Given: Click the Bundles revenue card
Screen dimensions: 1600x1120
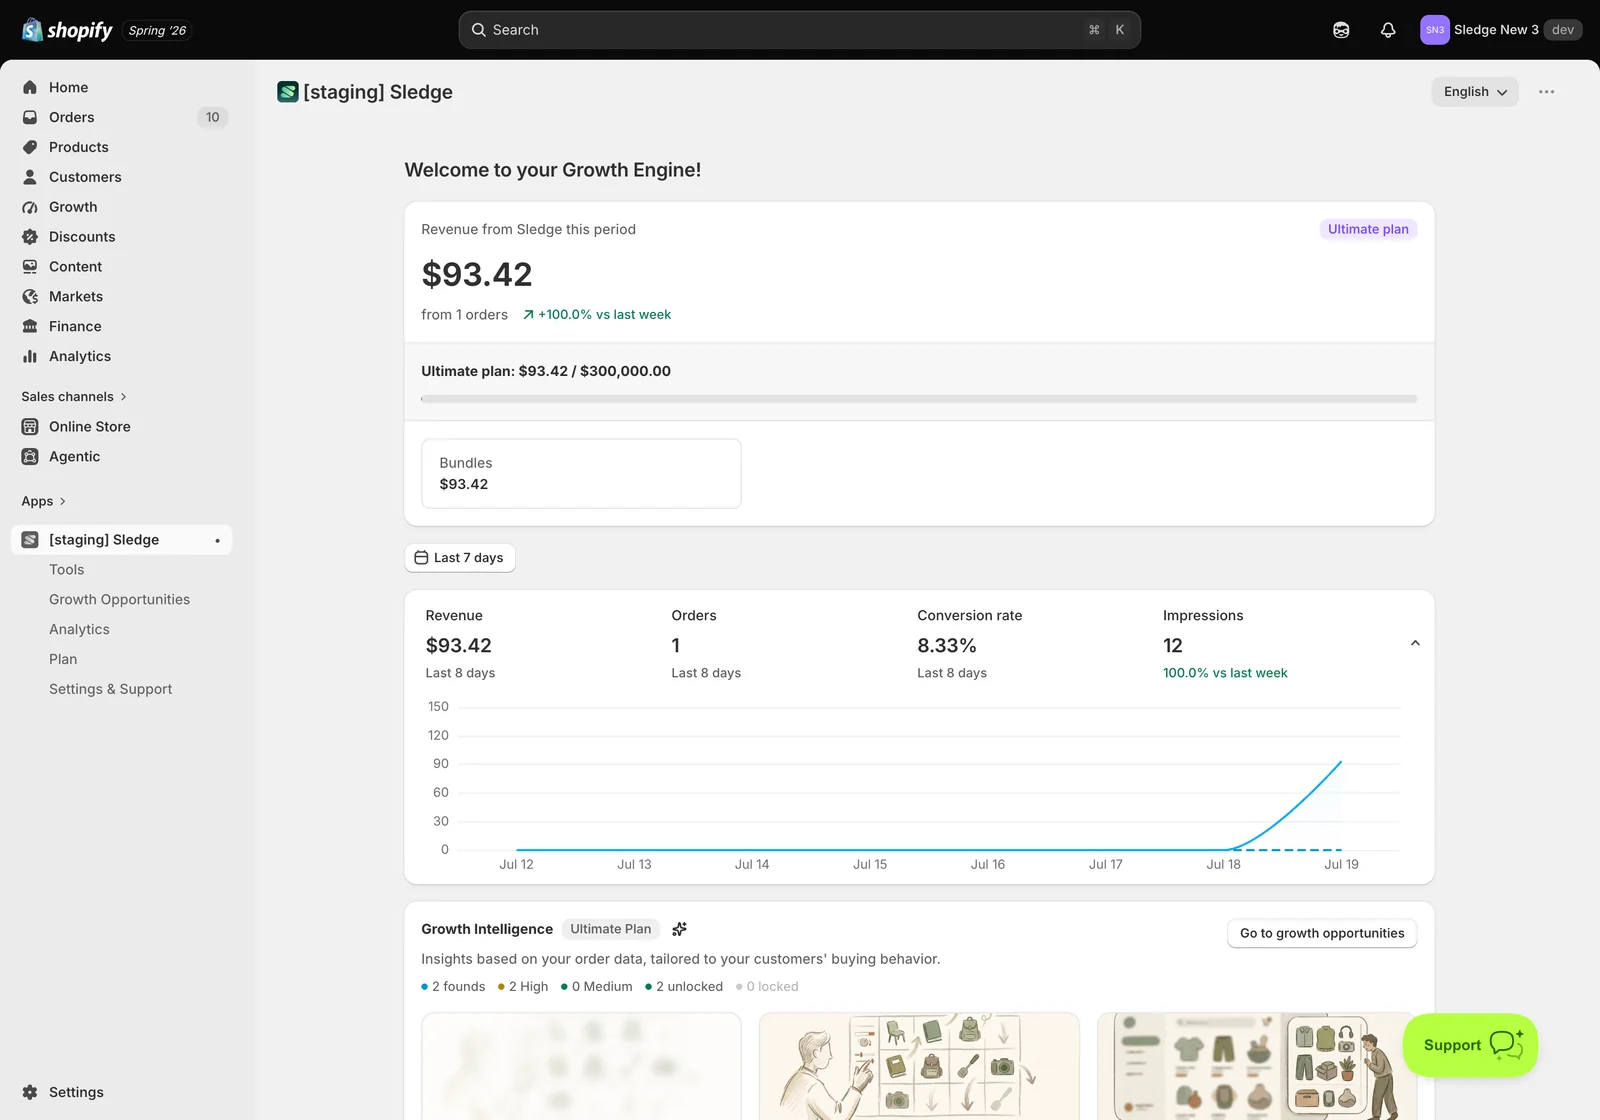Looking at the screenshot, I should 581,474.
